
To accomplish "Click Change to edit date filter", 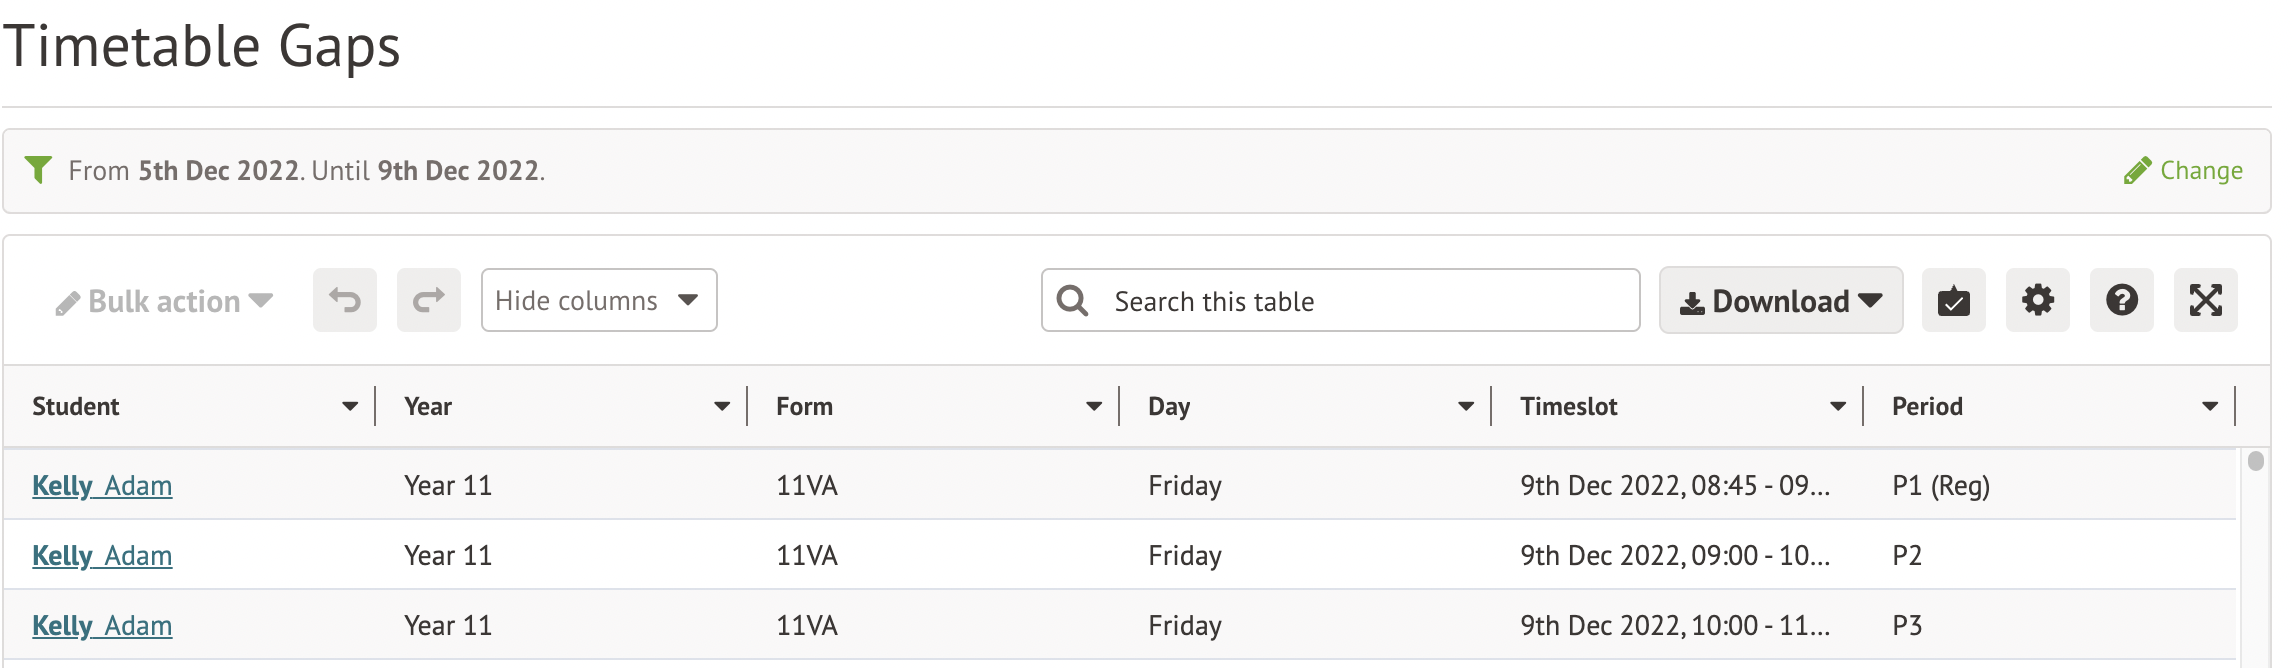I will point(2184,171).
